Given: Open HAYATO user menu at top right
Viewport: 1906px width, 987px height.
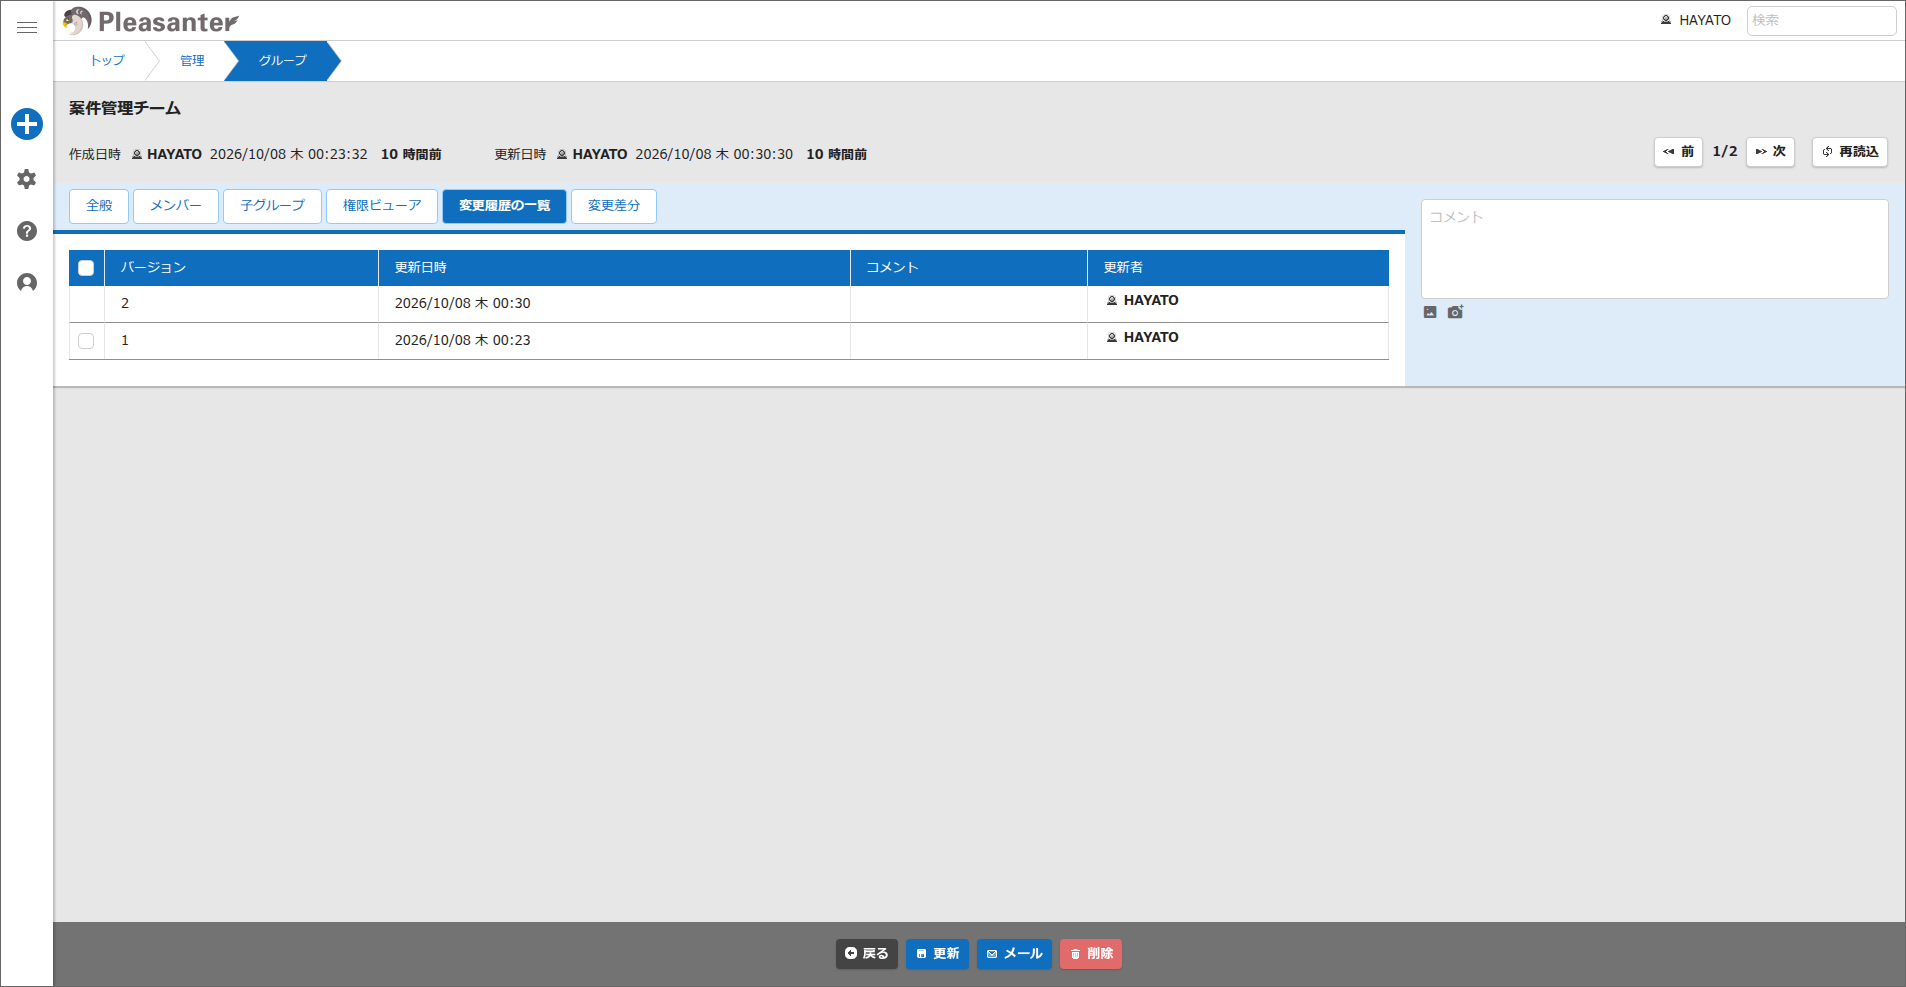Looking at the screenshot, I should pyautogui.click(x=1696, y=20).
